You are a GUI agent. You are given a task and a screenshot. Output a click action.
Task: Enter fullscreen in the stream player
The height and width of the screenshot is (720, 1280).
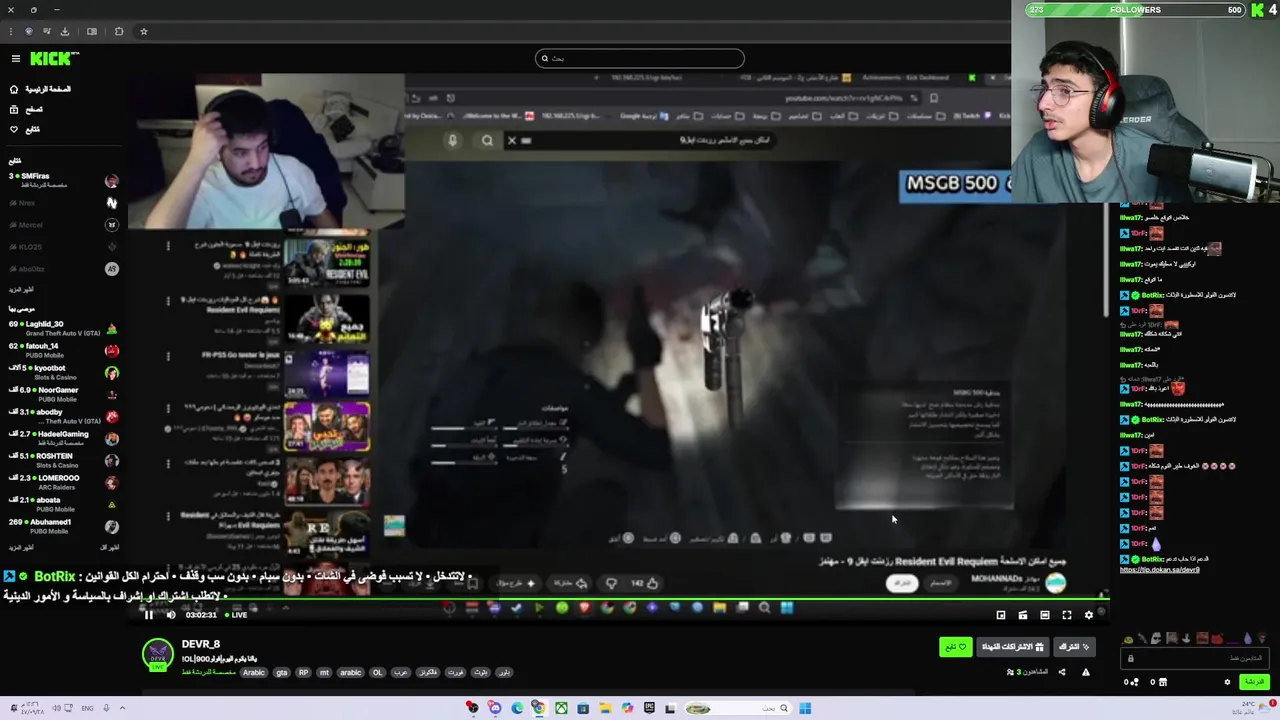(1067, 615)
